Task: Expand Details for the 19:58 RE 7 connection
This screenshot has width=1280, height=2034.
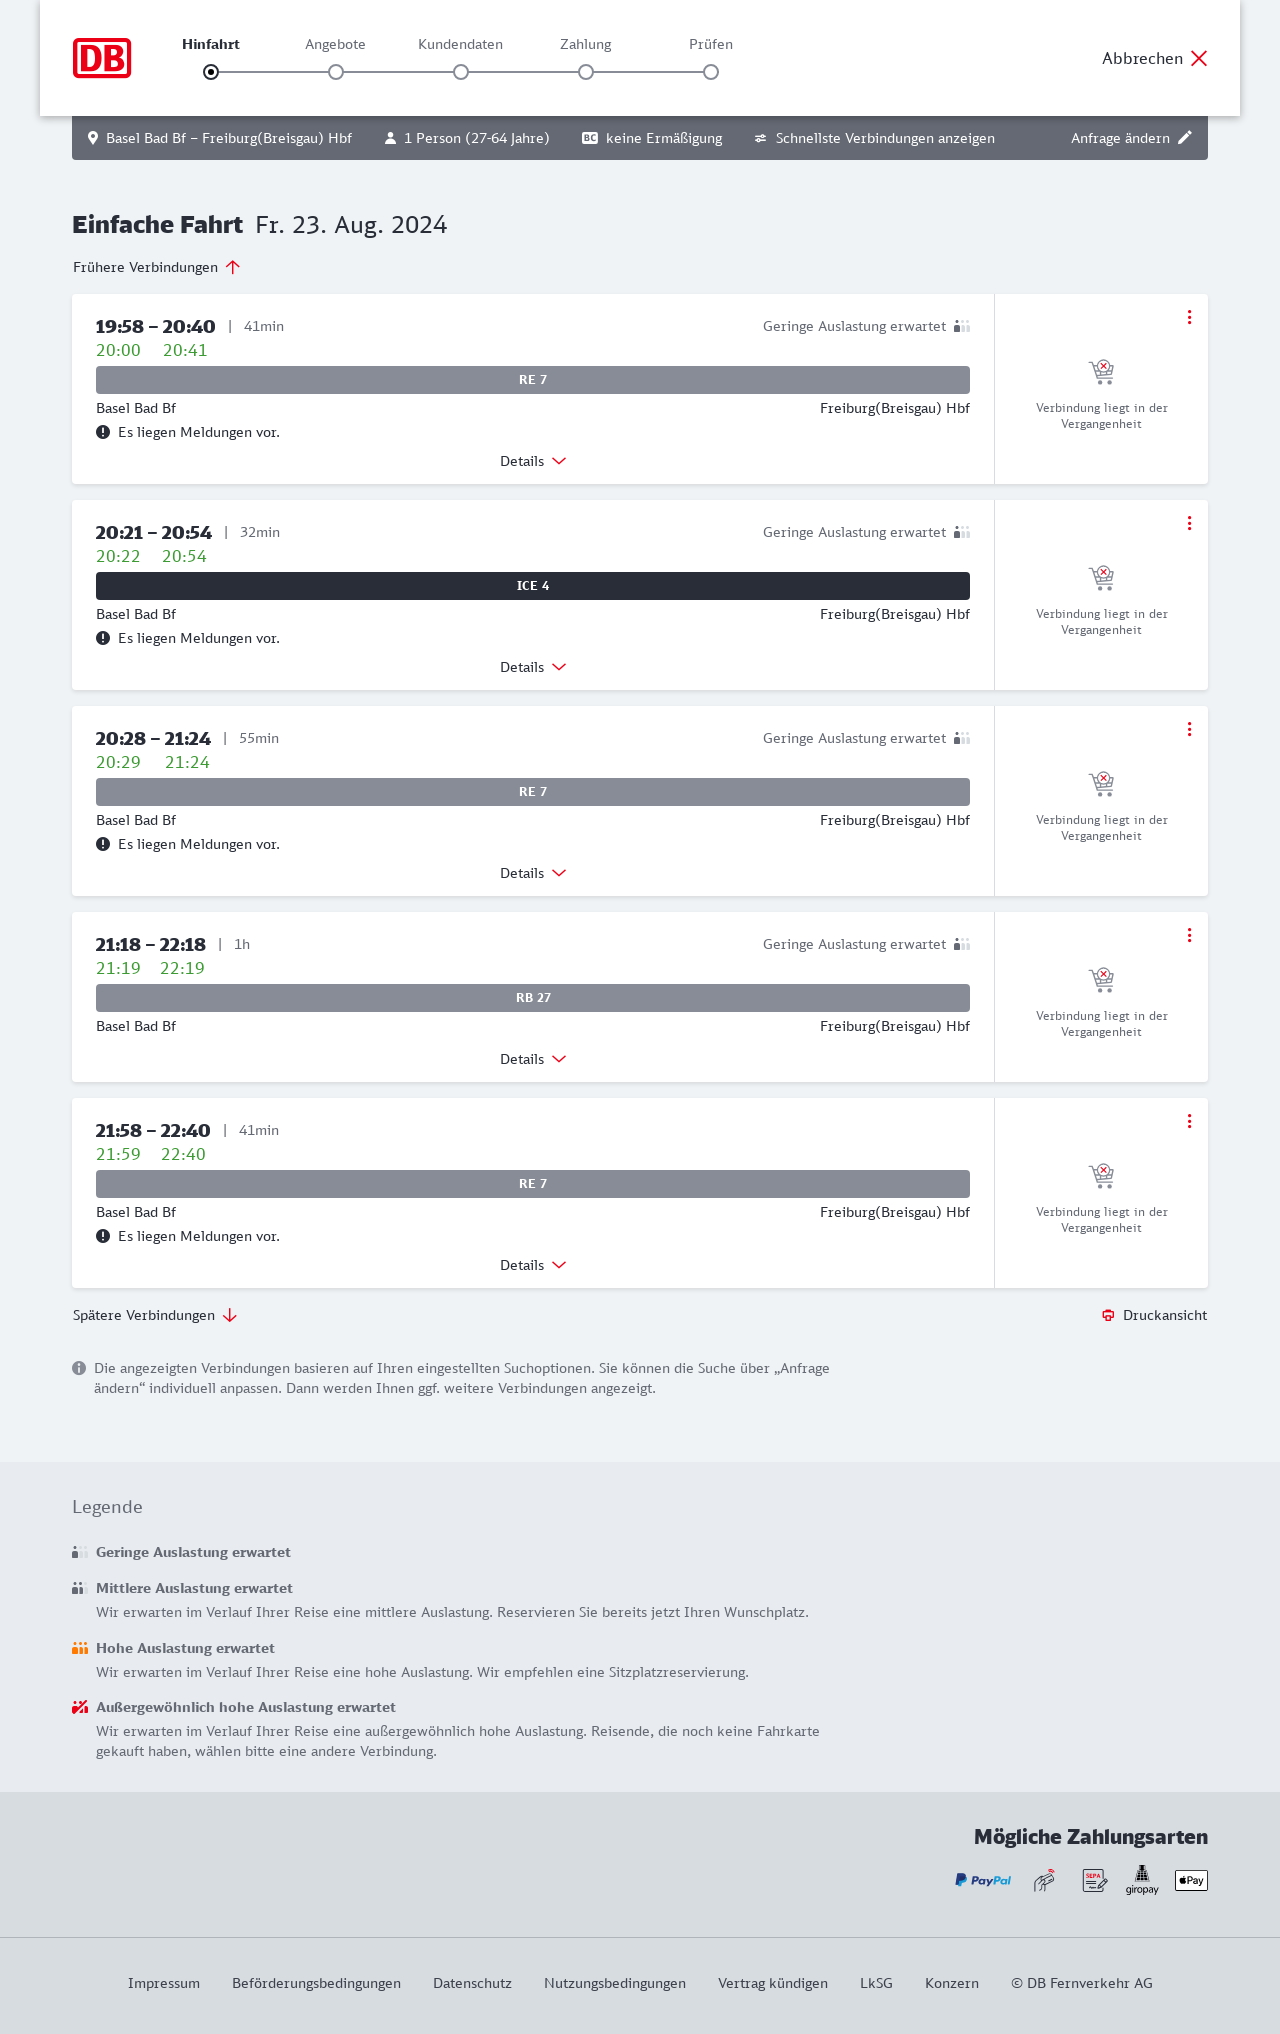Action: (x=533, y=461)
